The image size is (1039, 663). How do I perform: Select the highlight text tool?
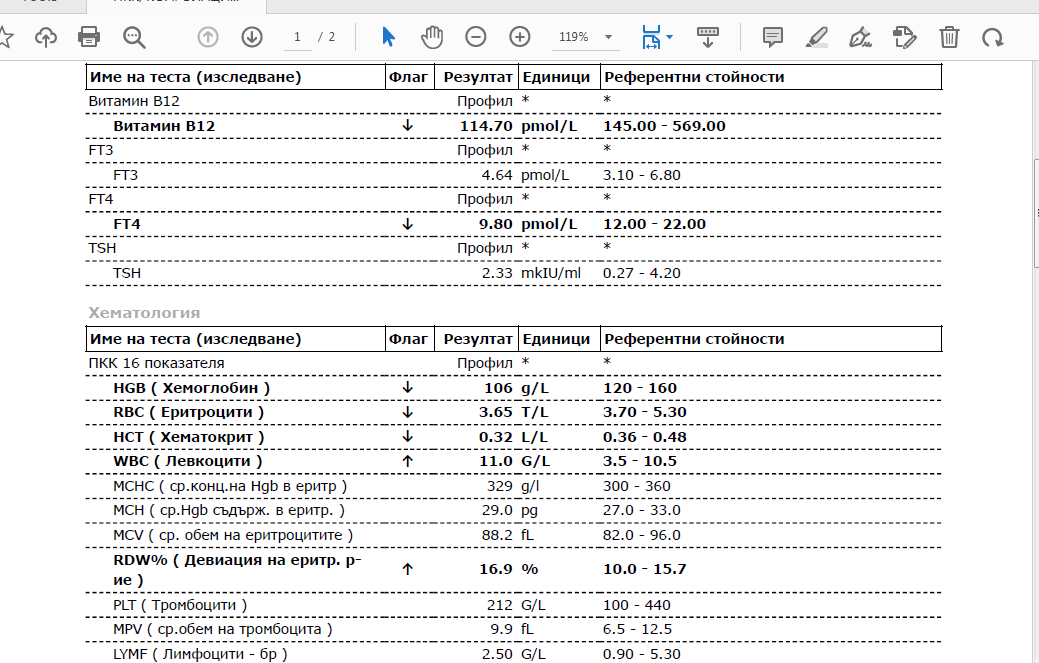pyautogui.click(x=817, y=37)
